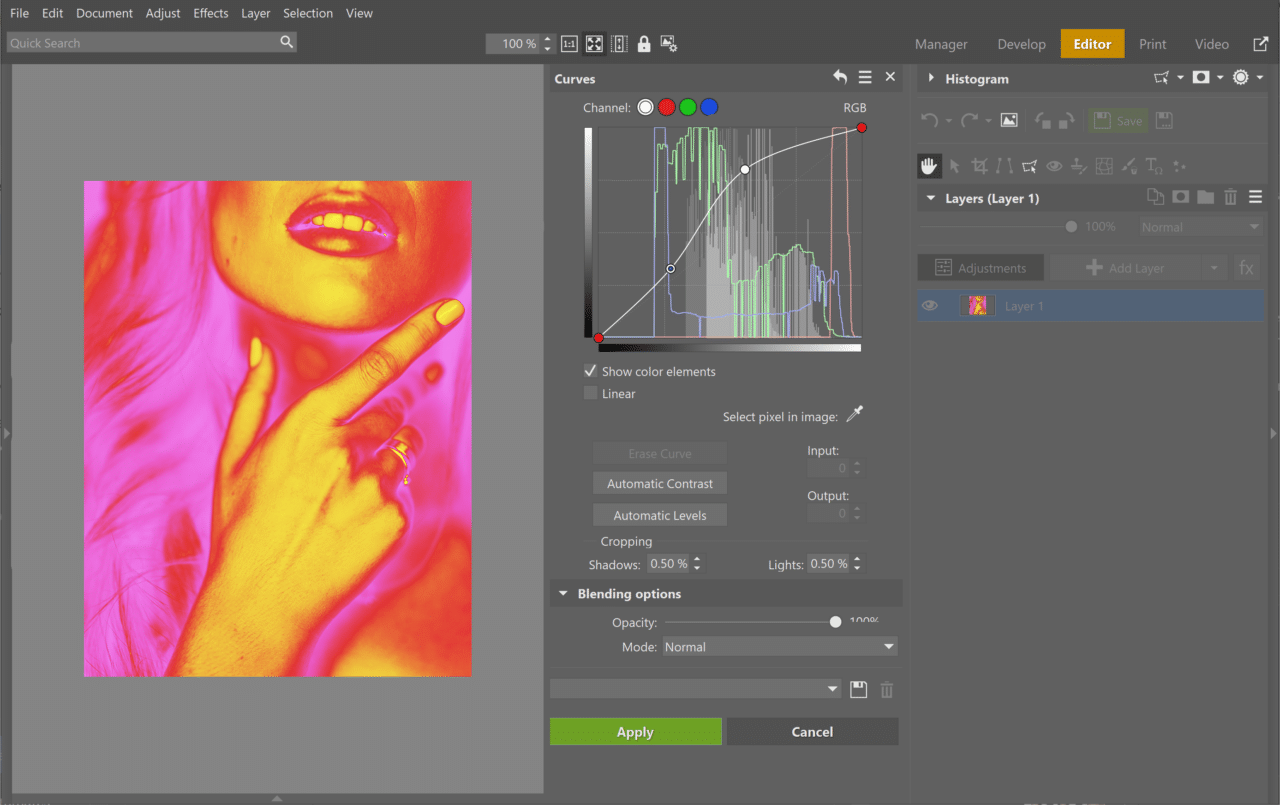Open the Adjust menu
The height and width of the screenshot is (805, 1280).
(x=163, y=13)
